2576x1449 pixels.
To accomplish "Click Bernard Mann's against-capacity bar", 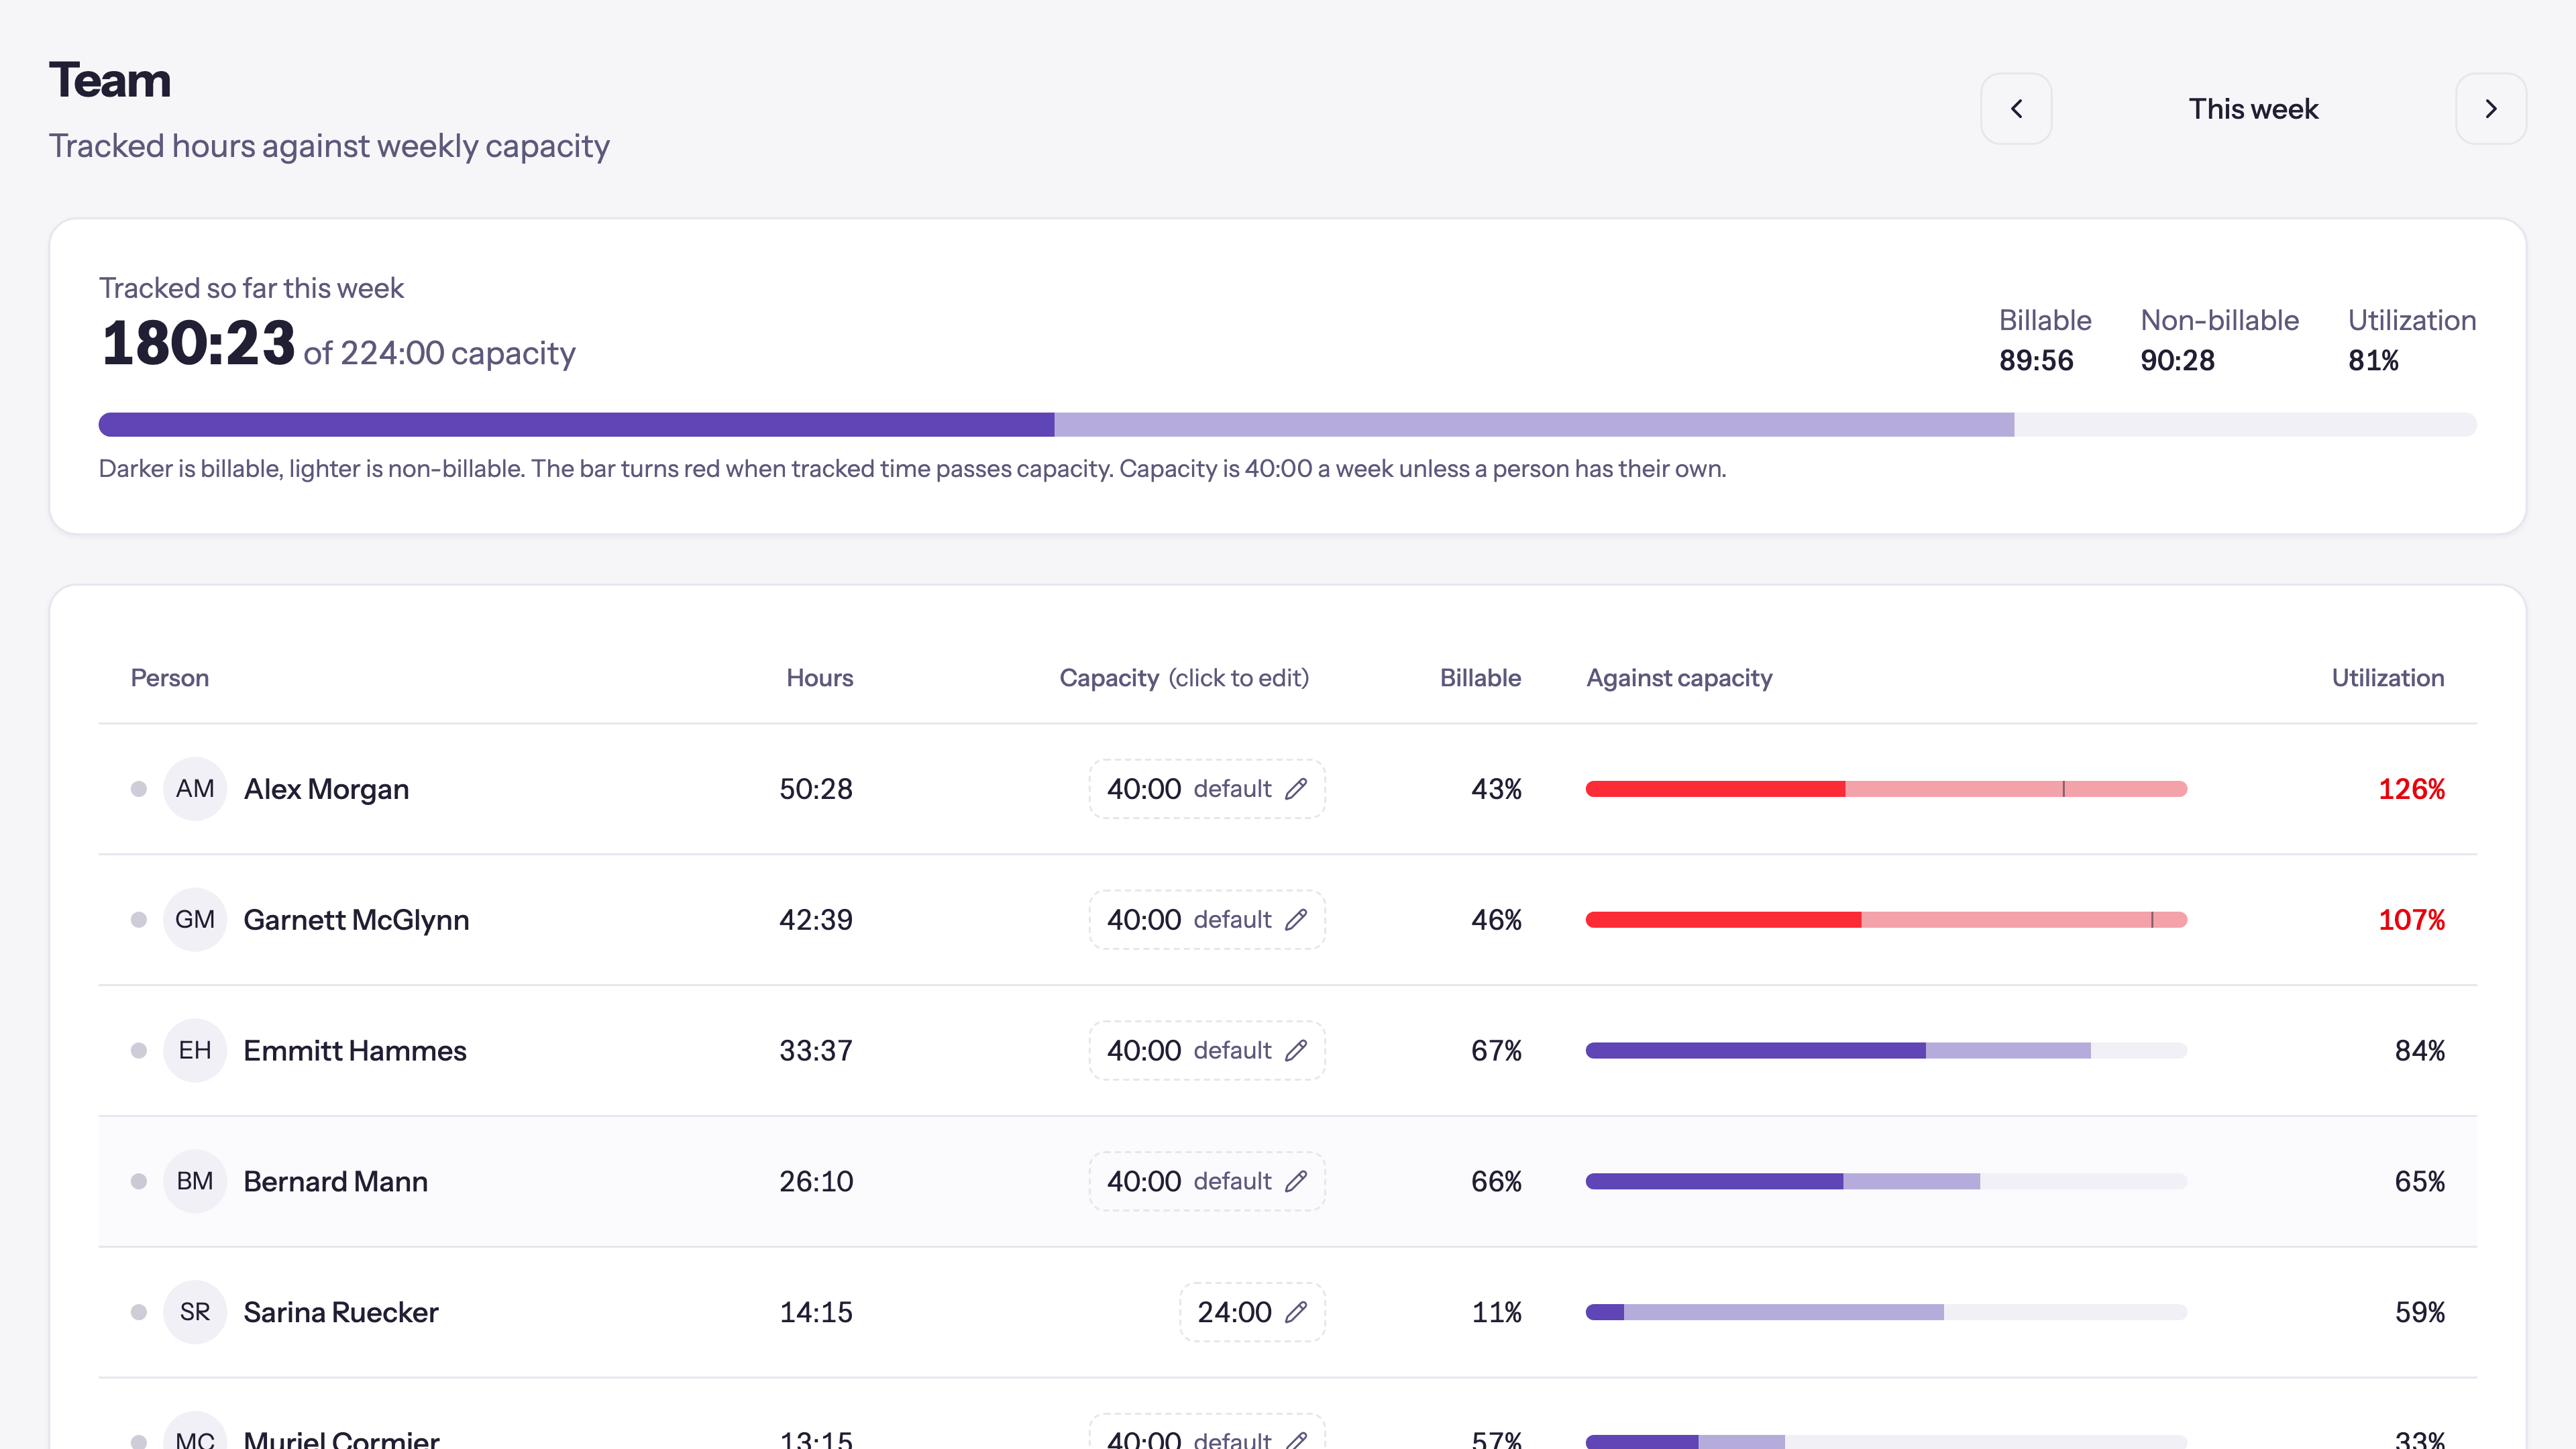I will pyautogui.click(x=1886, y=1182).
